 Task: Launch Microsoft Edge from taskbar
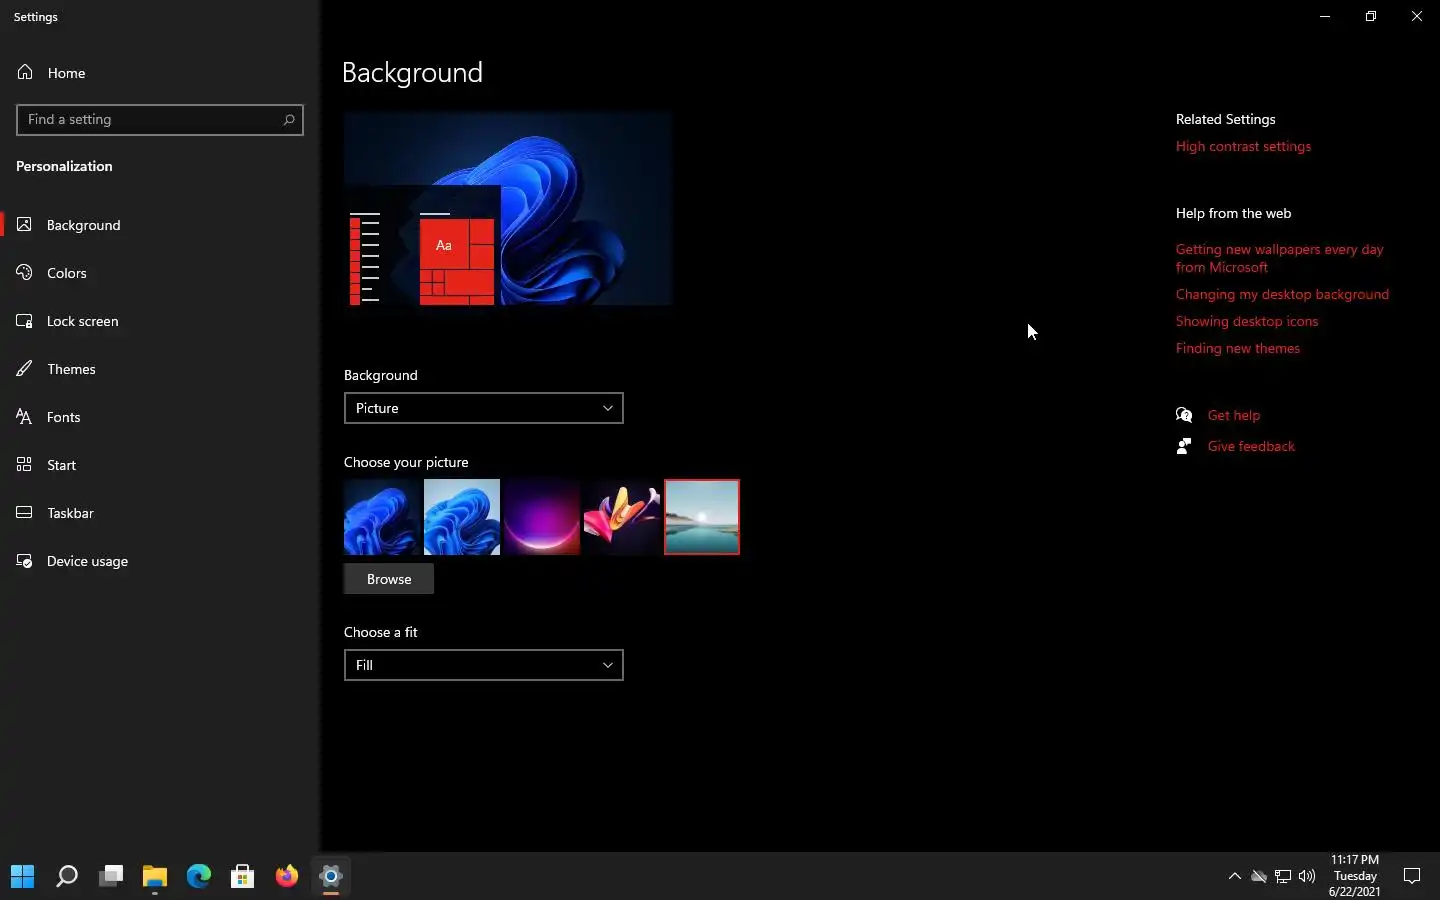point(199,877)
